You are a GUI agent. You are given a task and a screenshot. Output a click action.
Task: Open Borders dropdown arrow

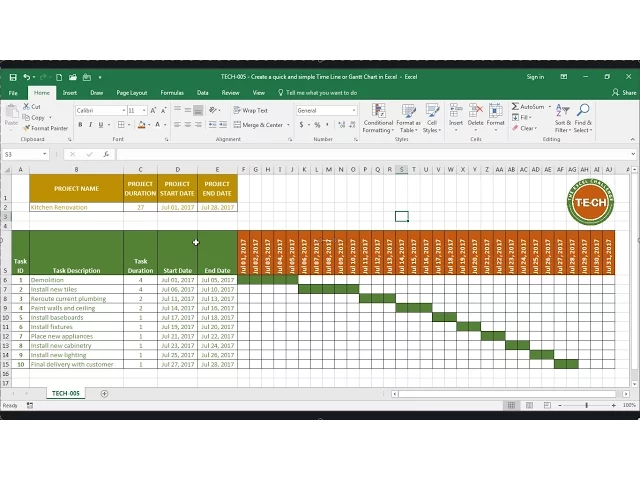click(129, 125)
